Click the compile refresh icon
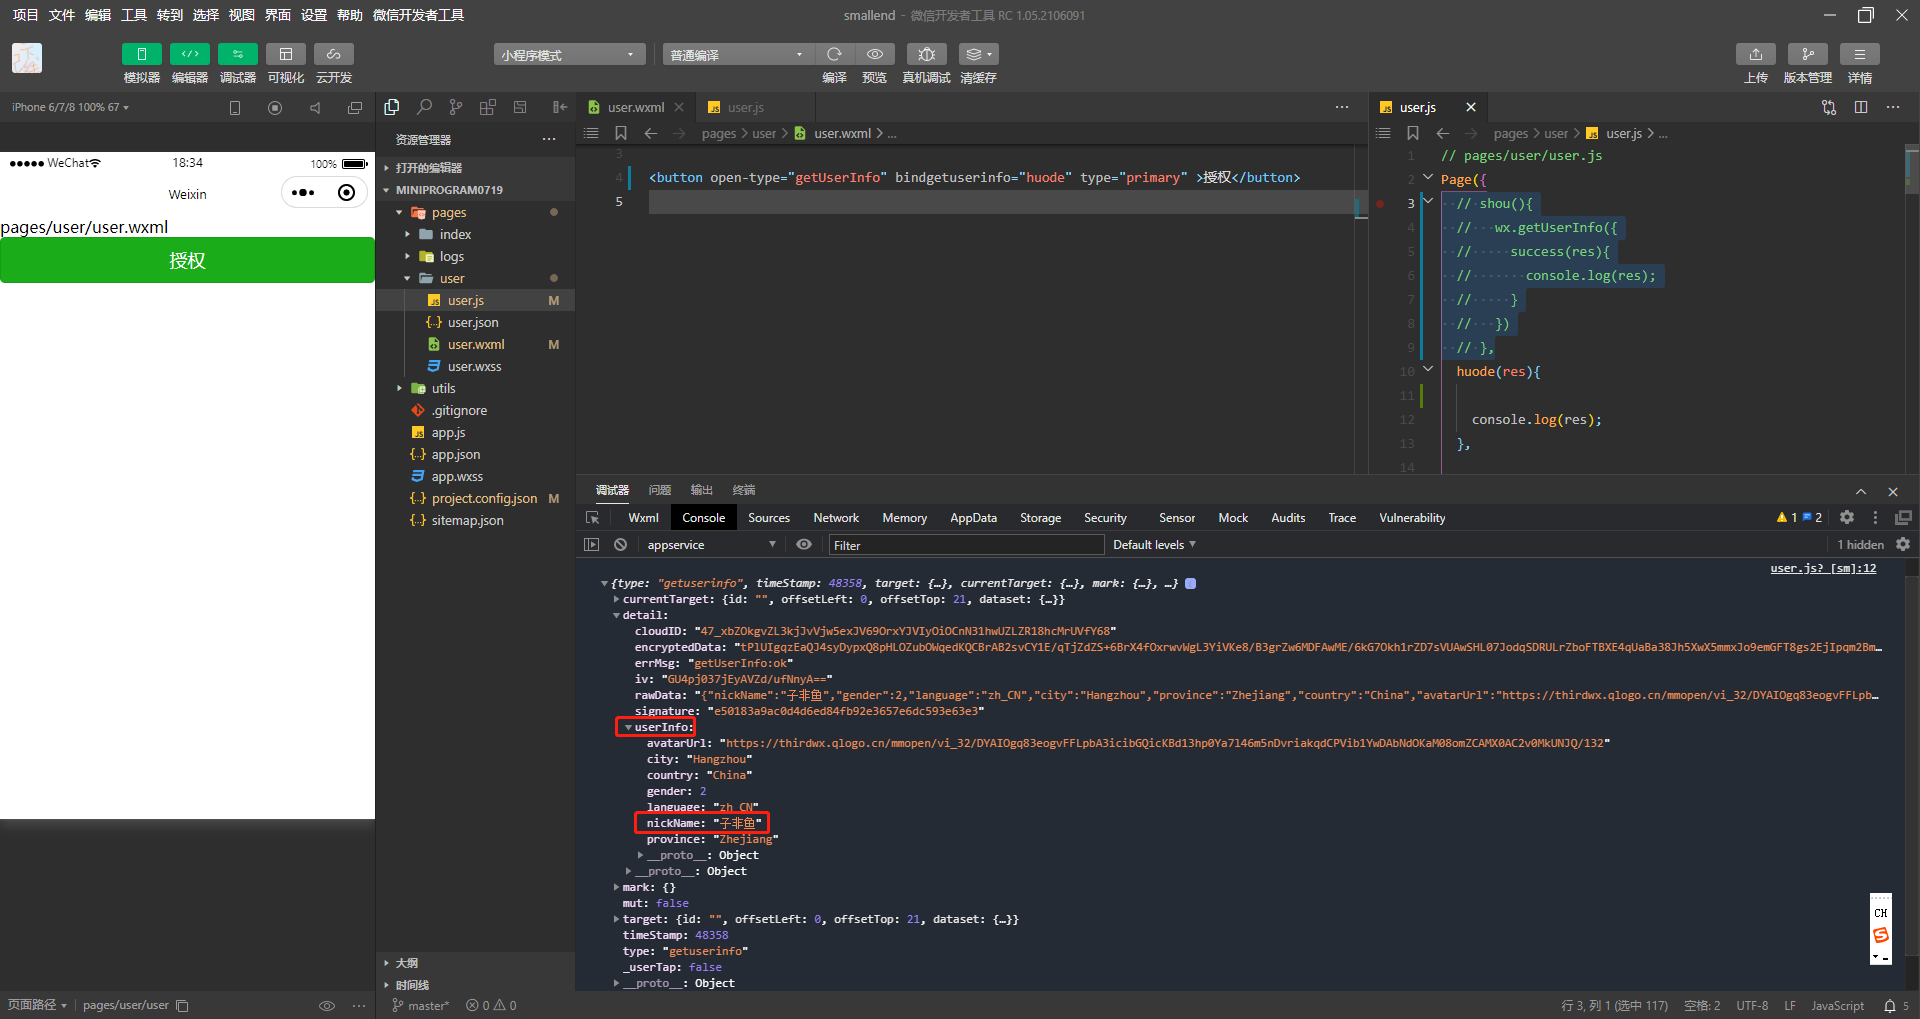Screen dimensions: 1920x1019 click(x=834, y=54)
